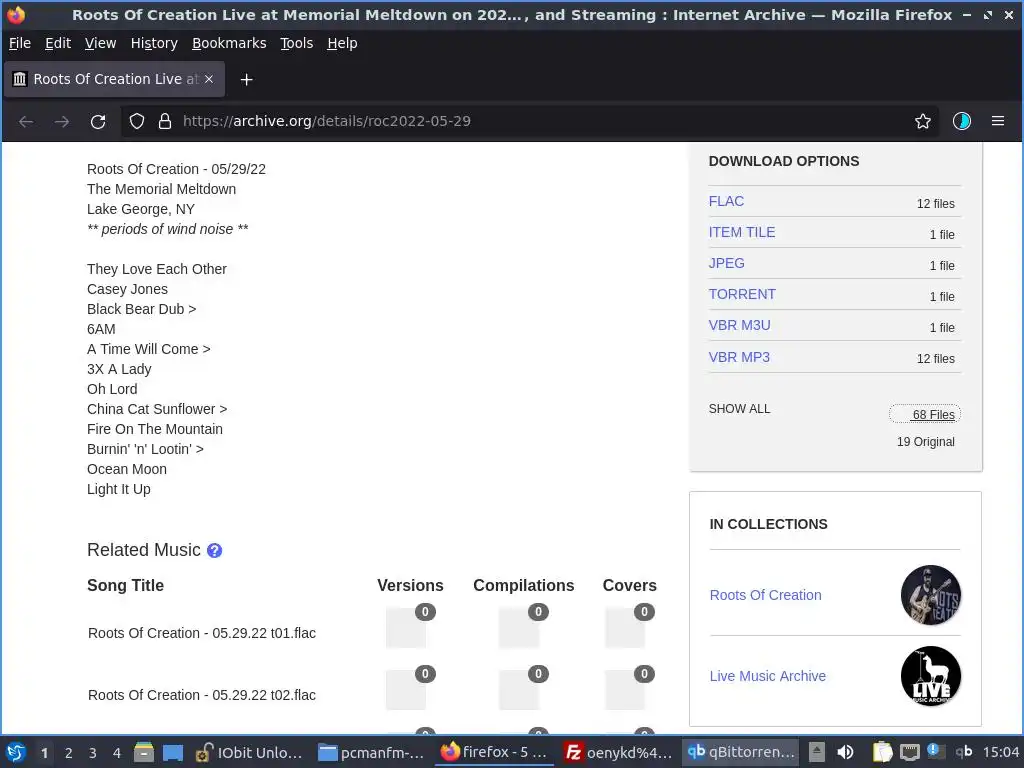The image size is (1024, 768).
Task: Switch to the pcmanfm taskbar window
Action: point(370,752)
